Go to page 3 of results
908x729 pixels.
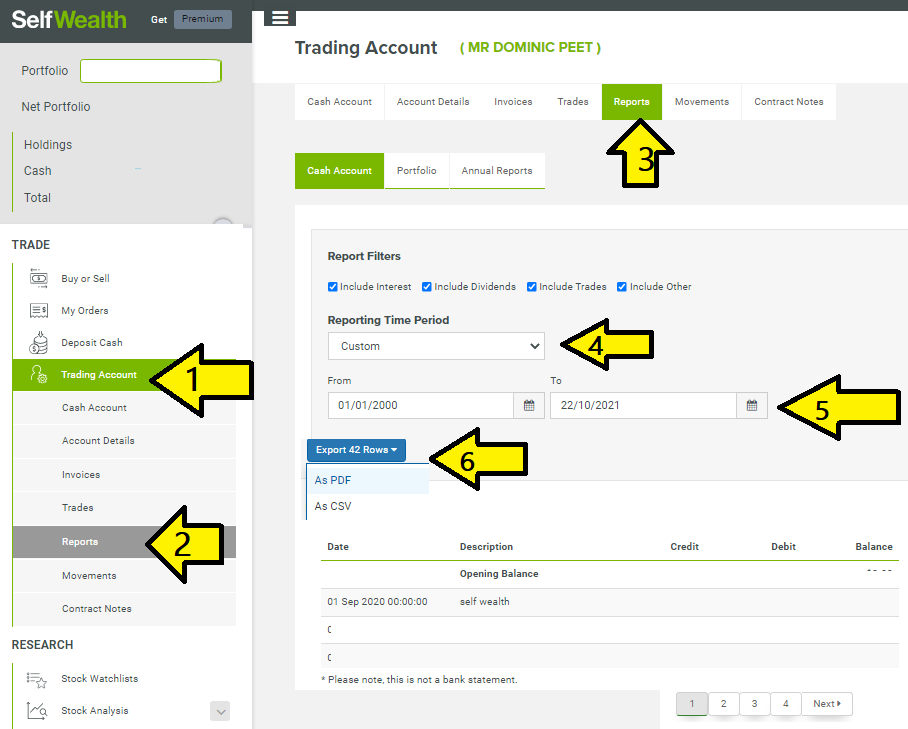click(755, 704)
